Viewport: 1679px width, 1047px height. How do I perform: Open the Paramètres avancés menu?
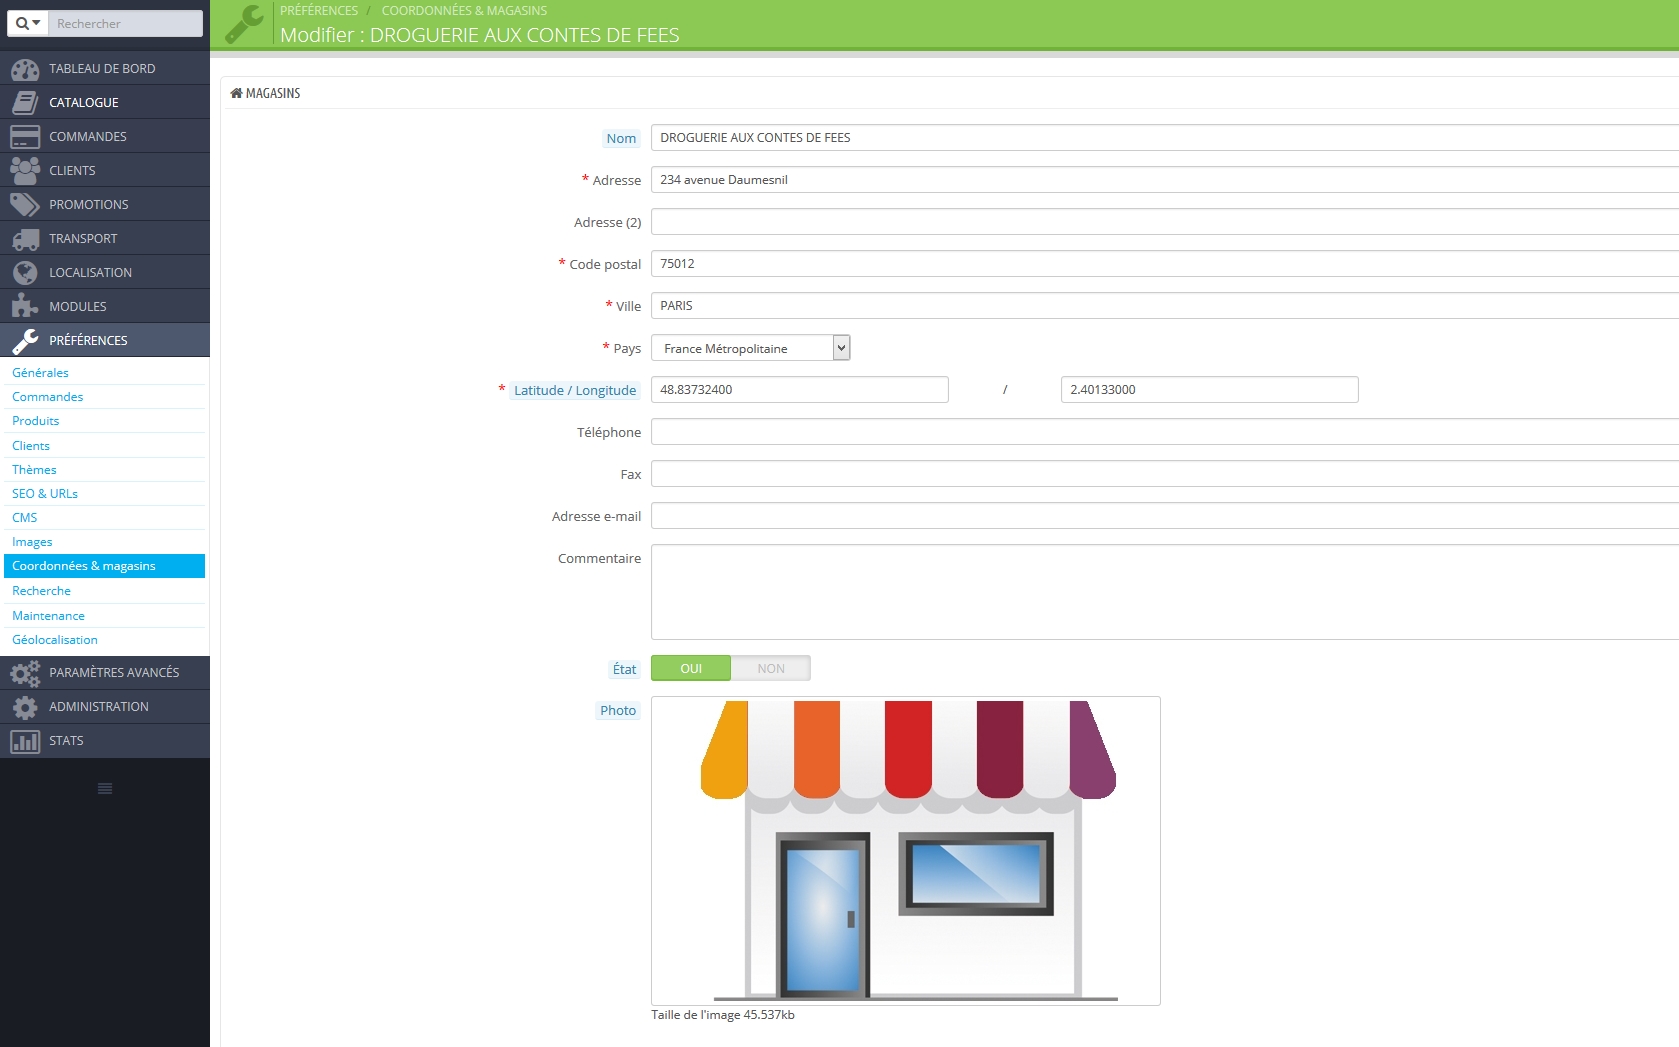[x=105, y=673]
